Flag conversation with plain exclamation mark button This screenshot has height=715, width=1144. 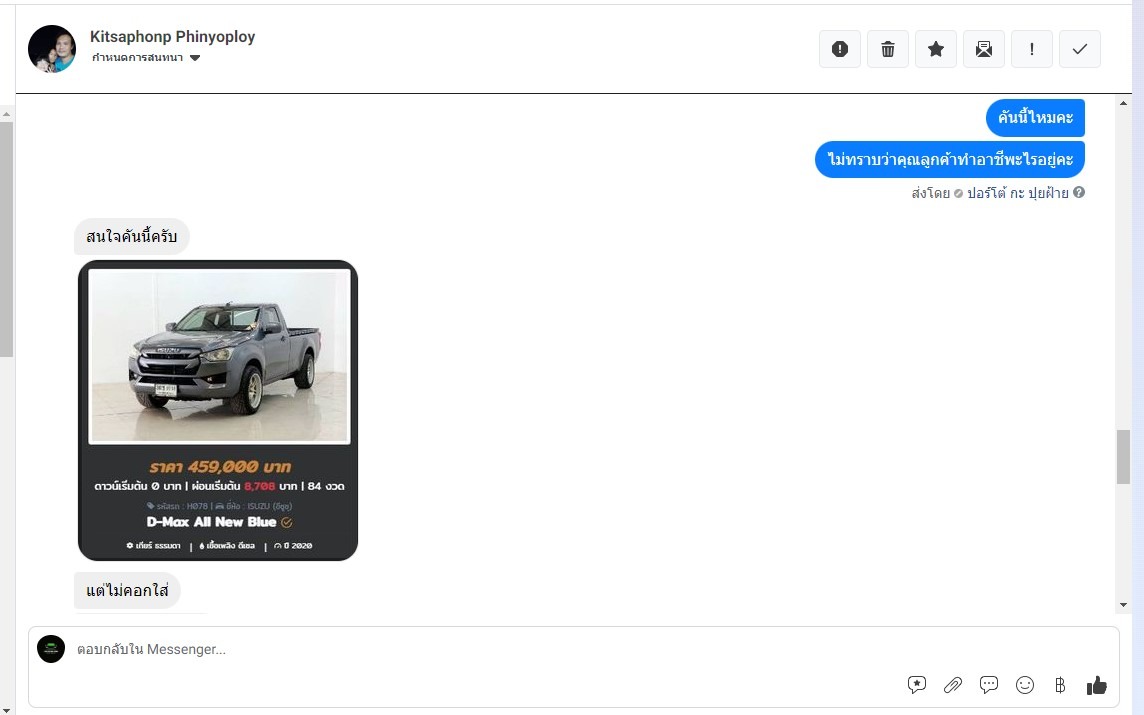click(x=1032, y=49)
